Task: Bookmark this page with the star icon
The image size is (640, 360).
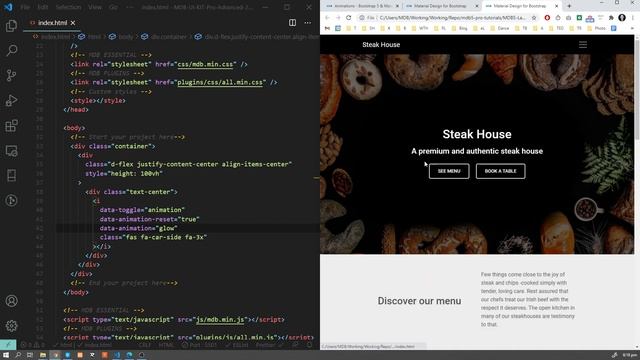Action: point(534,18)
